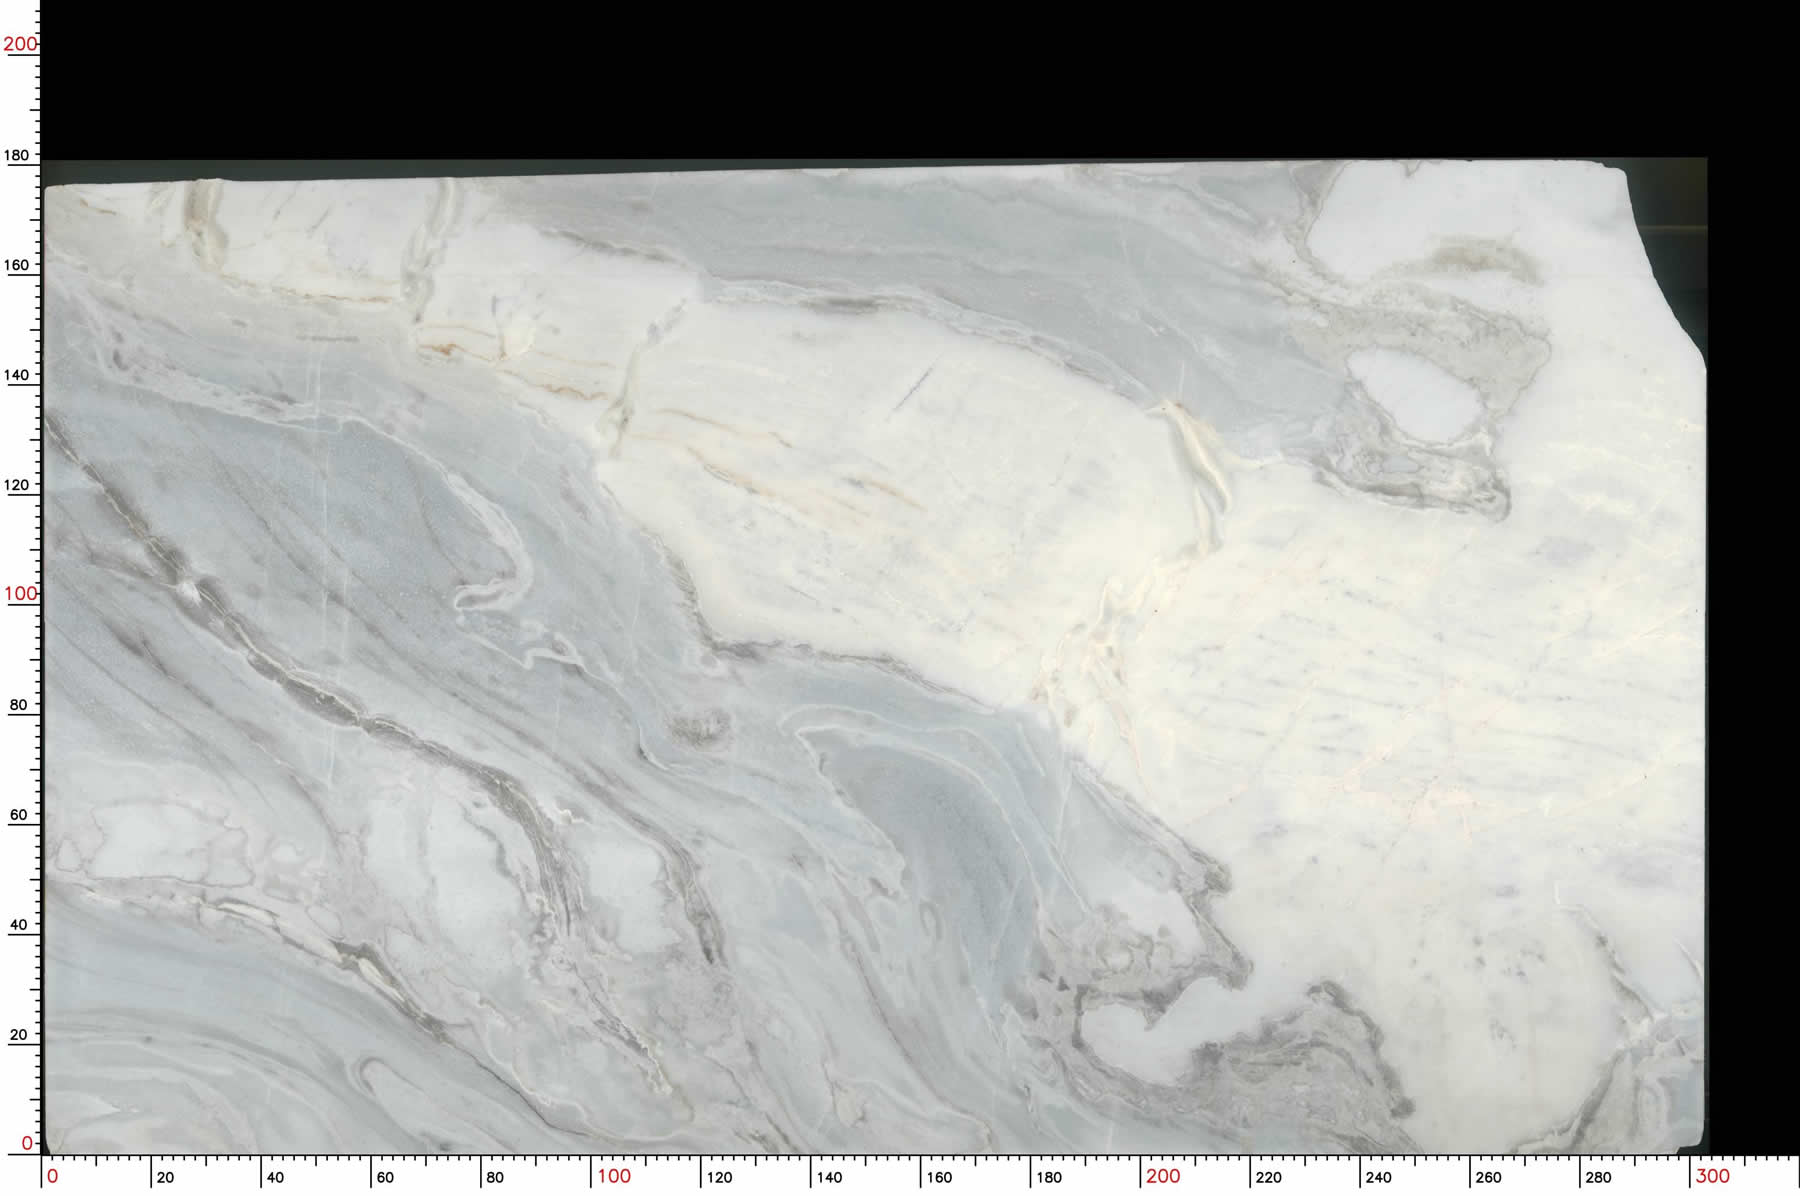Image resolution: width=1800 pixels, height=1196 pixels.
Task: Pick the 60 label on the left ruler
Action: (19, 815)
